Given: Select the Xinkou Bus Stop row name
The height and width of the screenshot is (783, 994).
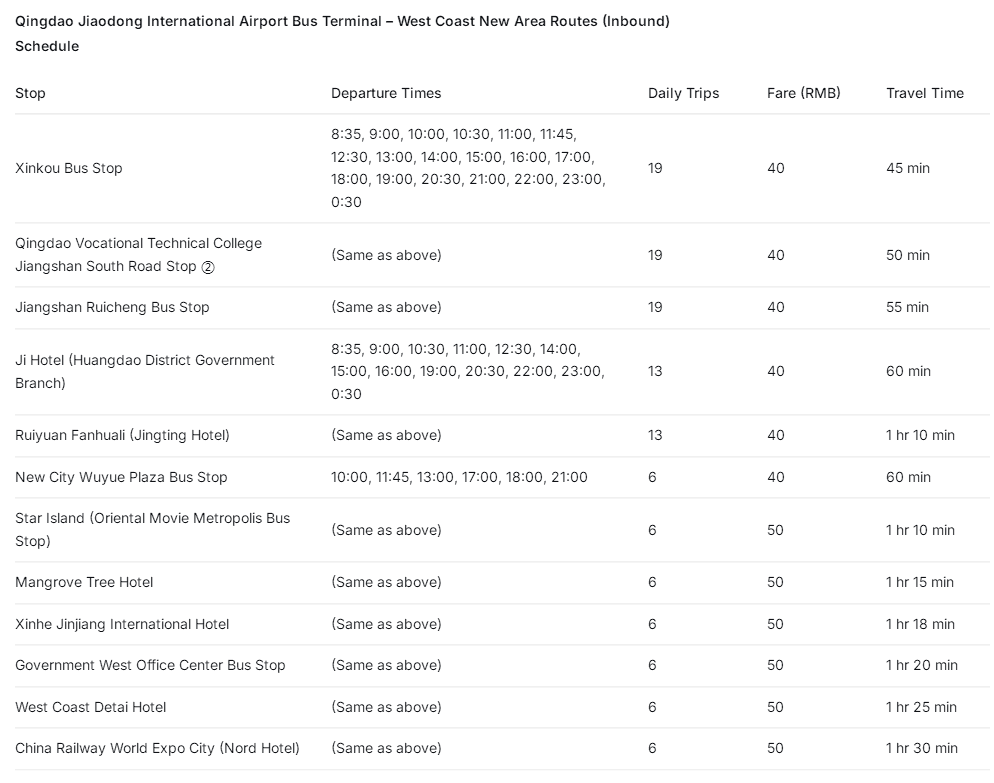Looking at the screenshot, I should (x=68, y=168).
